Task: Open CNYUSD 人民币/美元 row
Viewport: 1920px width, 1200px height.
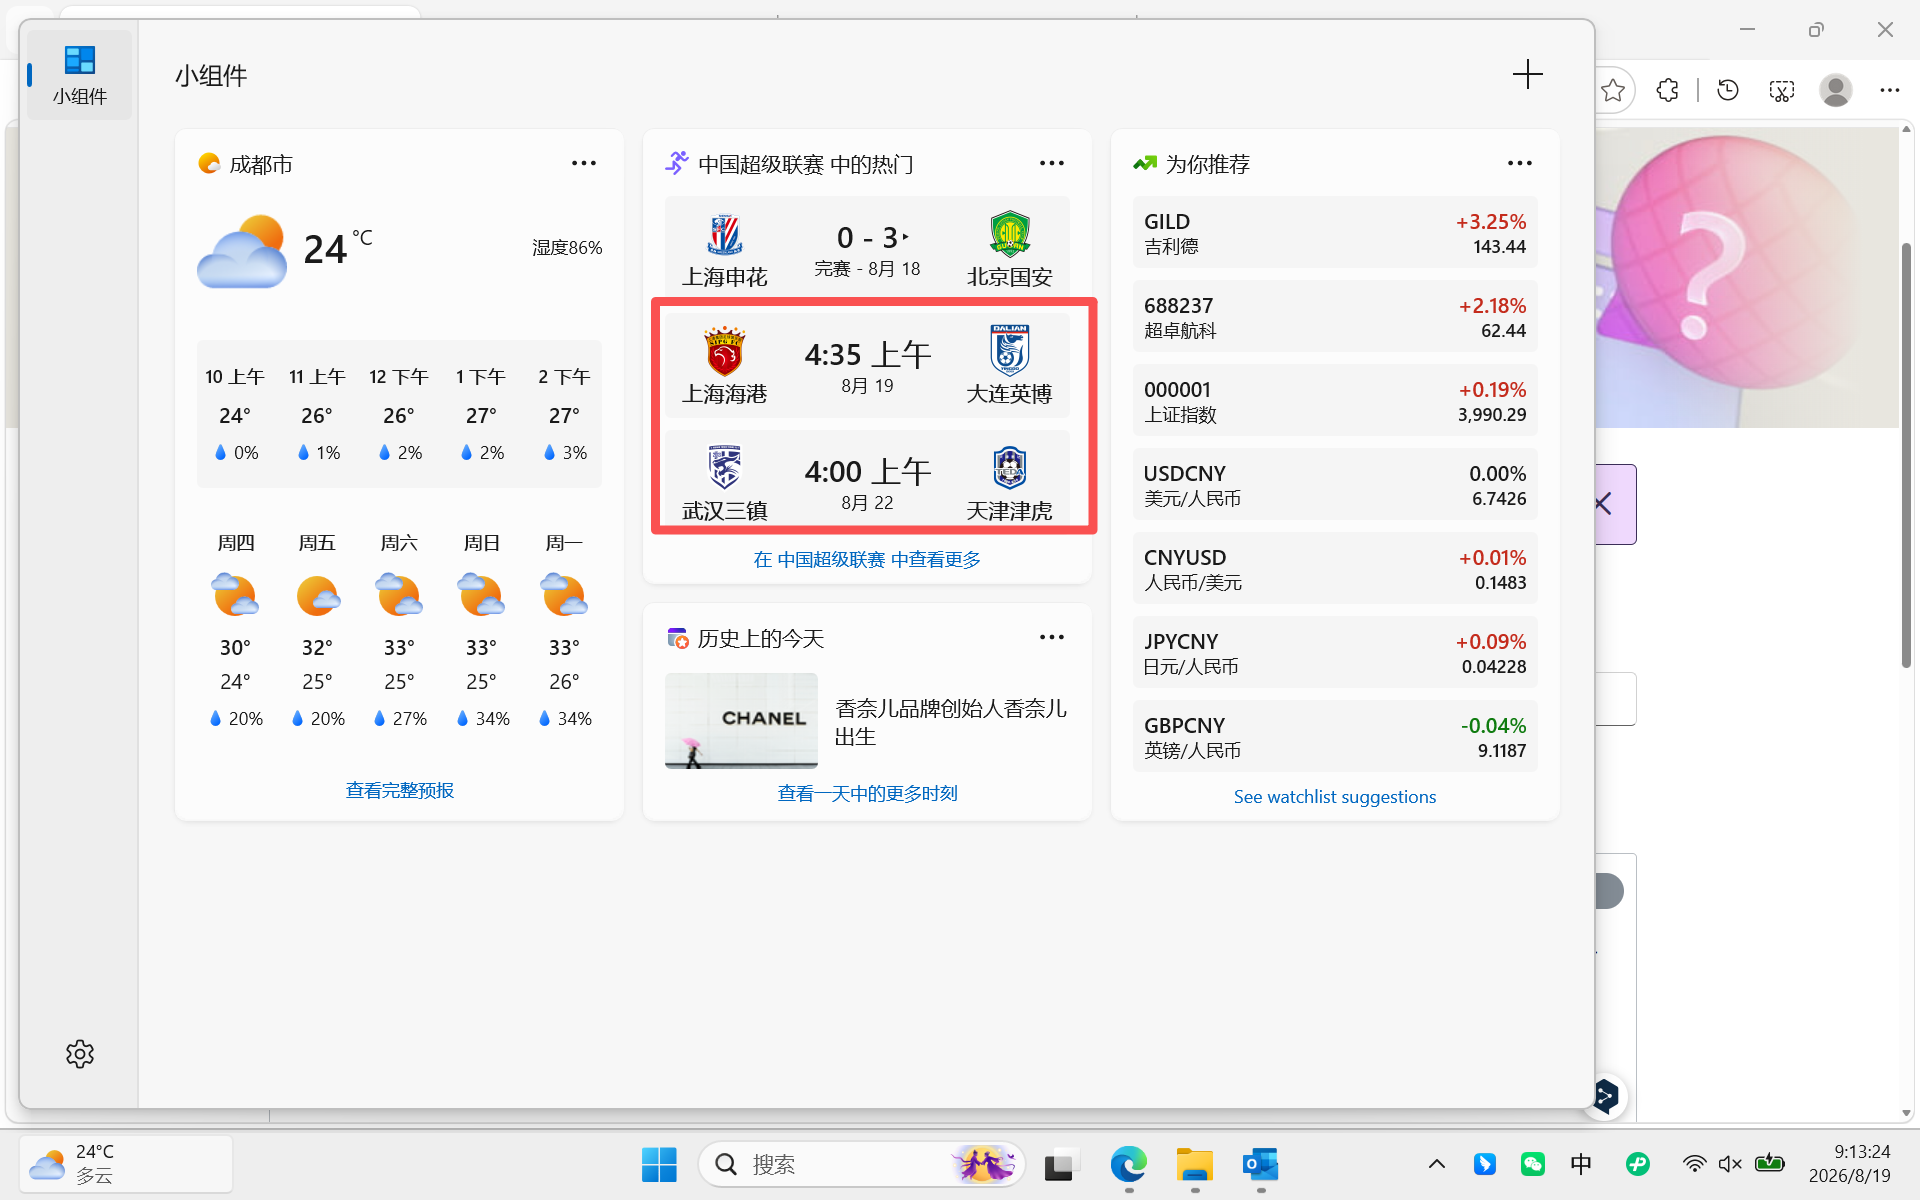Action: click(1335, 569)
